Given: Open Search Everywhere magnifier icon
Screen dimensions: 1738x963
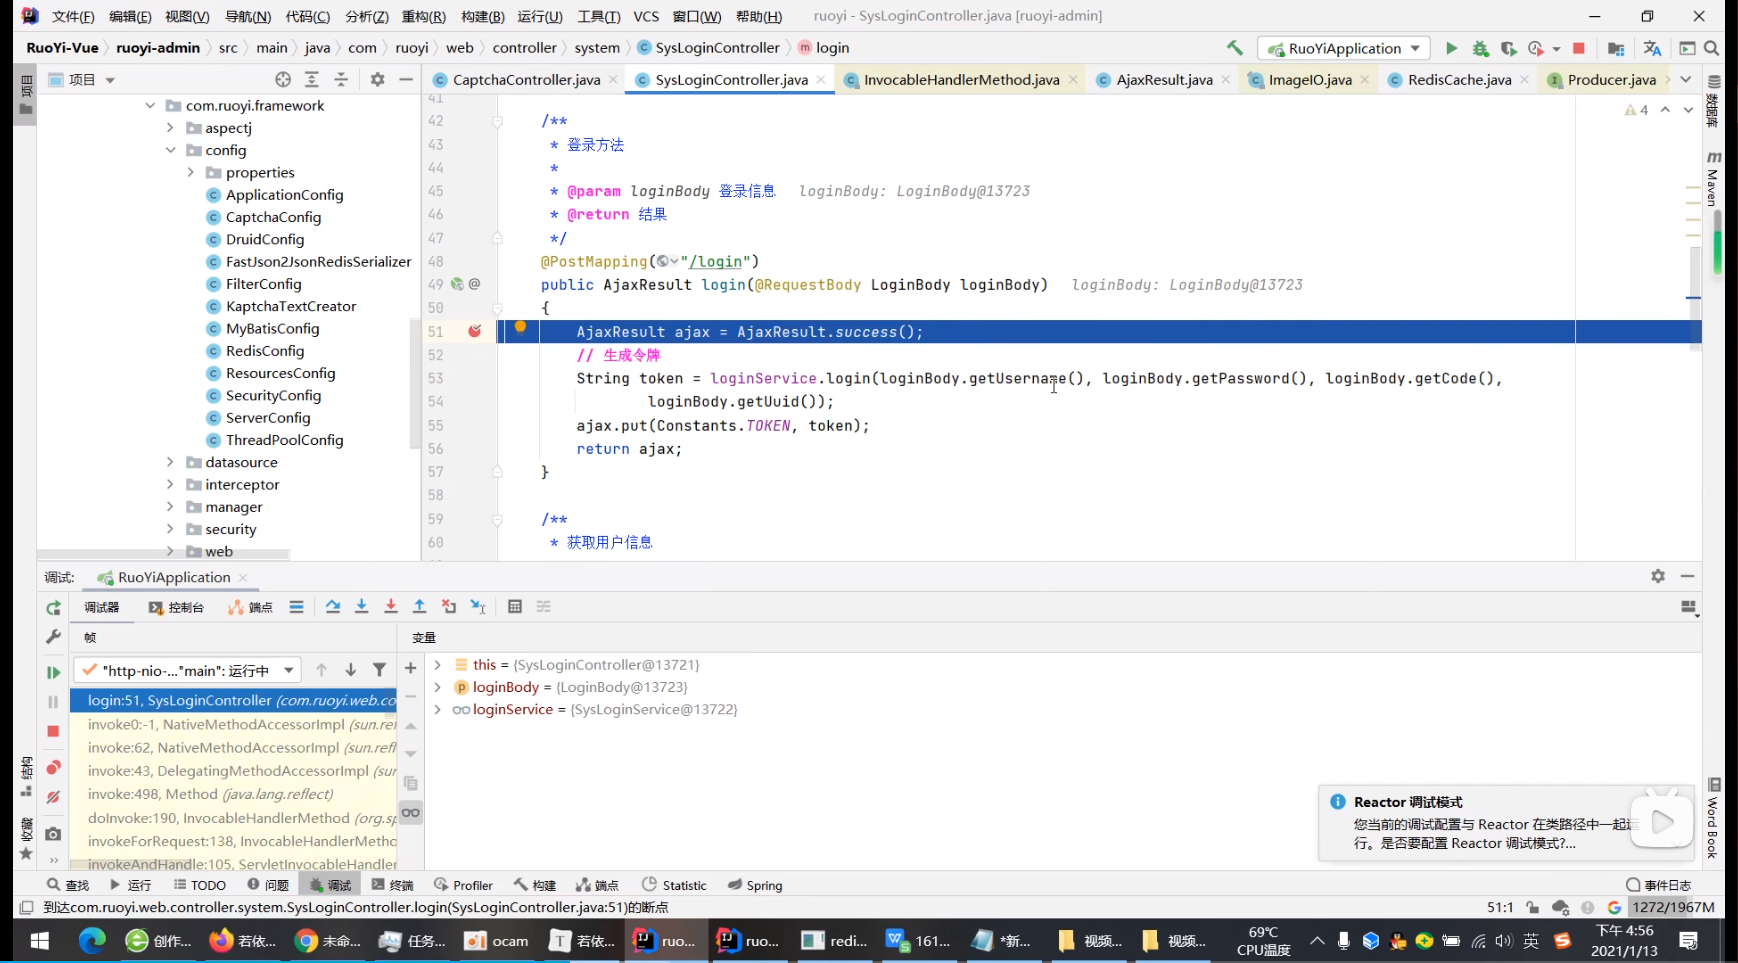Looking at the screenshot, I should [1711, 48].
